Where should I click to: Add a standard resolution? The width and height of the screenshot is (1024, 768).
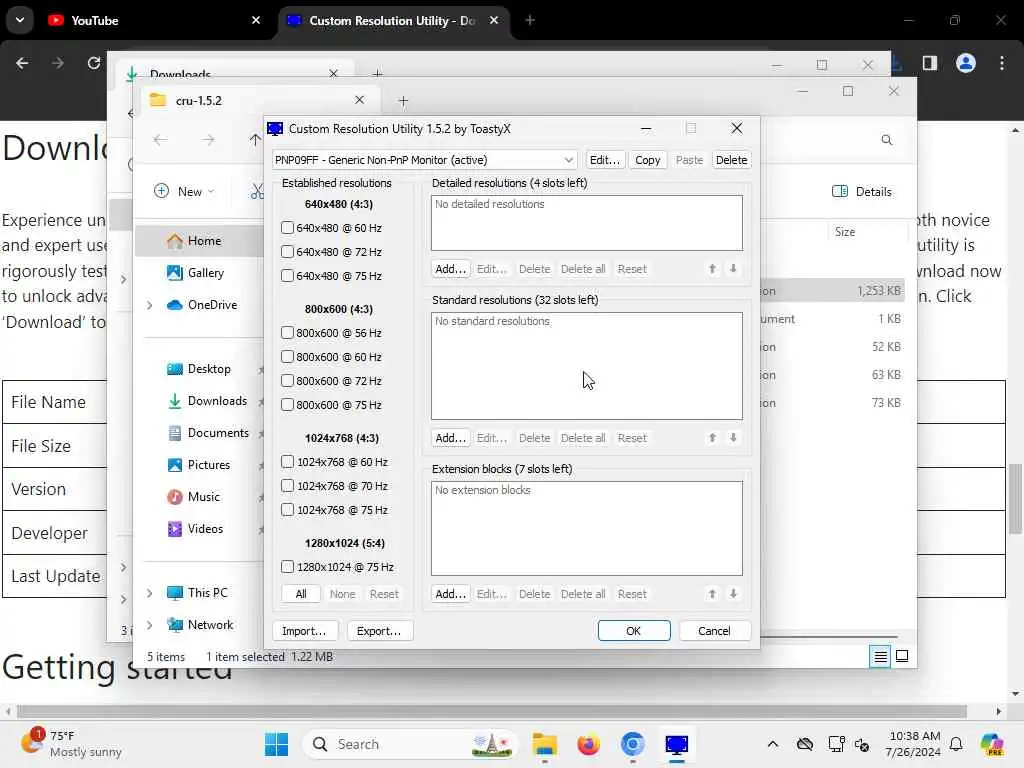(x=451, y=438)
